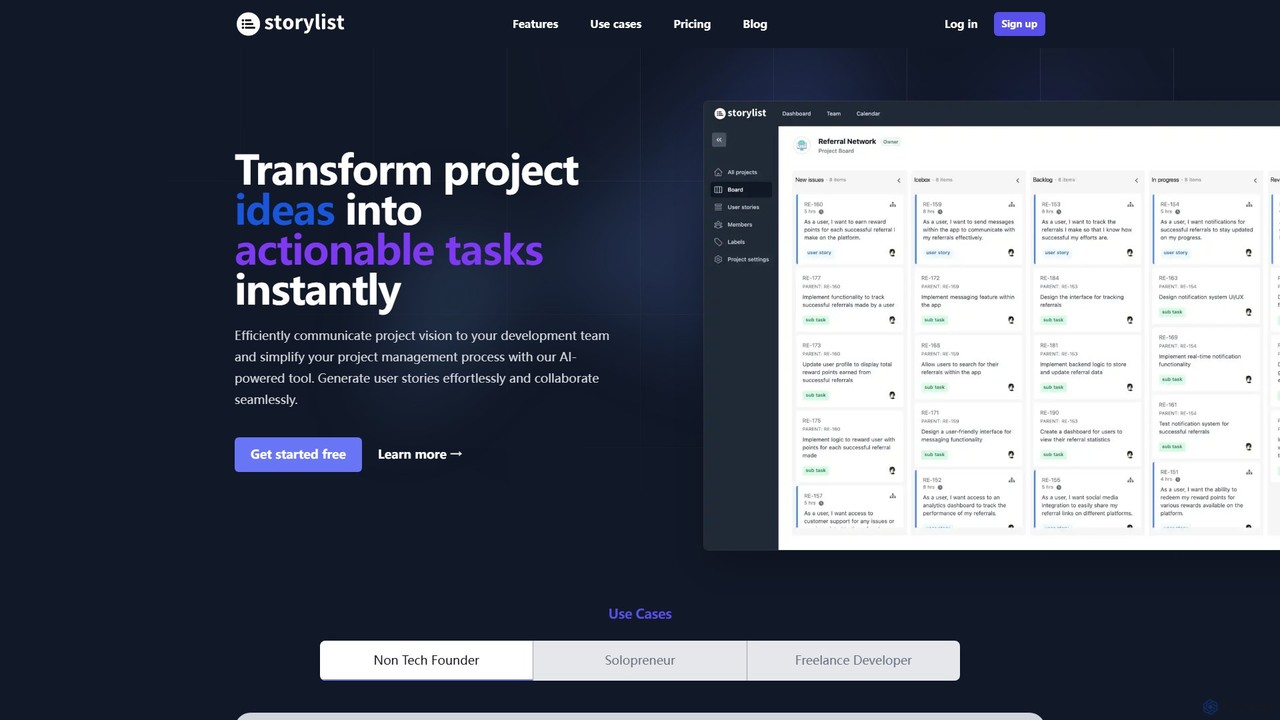Click the assignee avatar on card RE-190
Viewport: 1280px width, 720px height.
(1130, 454)
